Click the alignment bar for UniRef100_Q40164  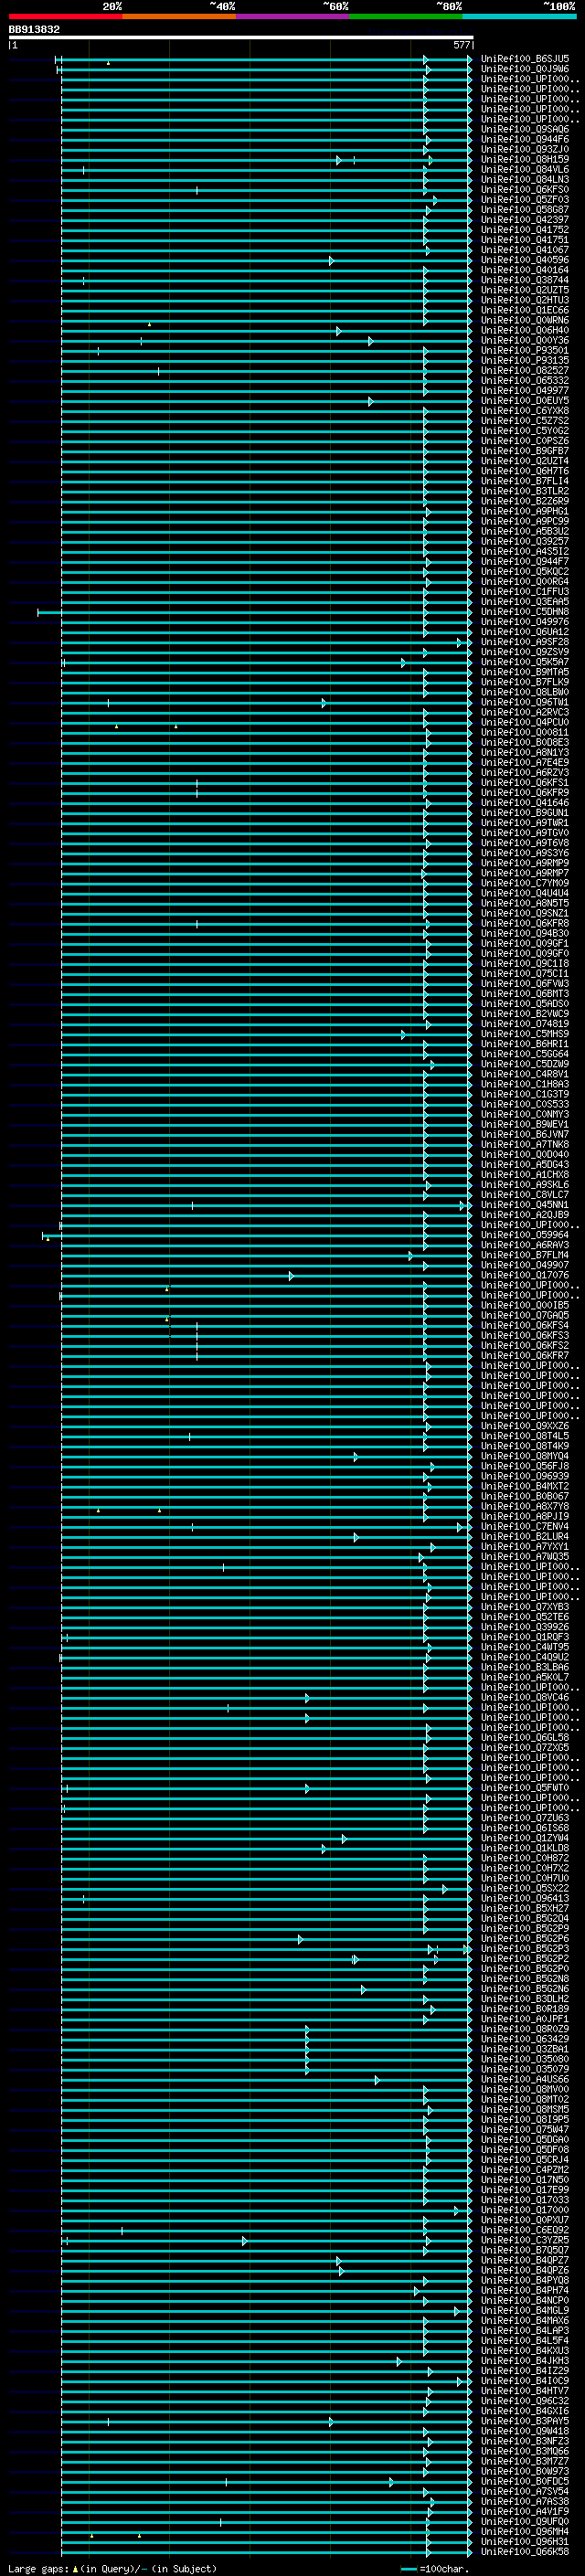(266, 271)
